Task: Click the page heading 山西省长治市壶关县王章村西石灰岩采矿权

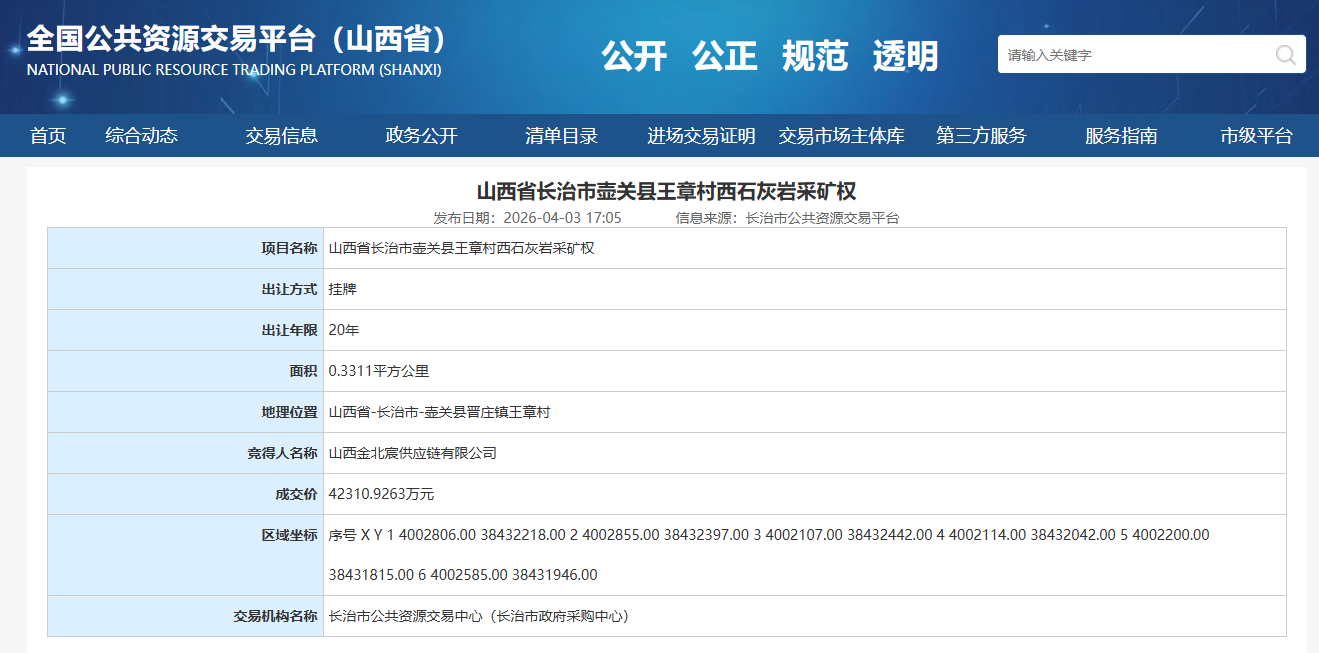Action: (x=666, y=191)
